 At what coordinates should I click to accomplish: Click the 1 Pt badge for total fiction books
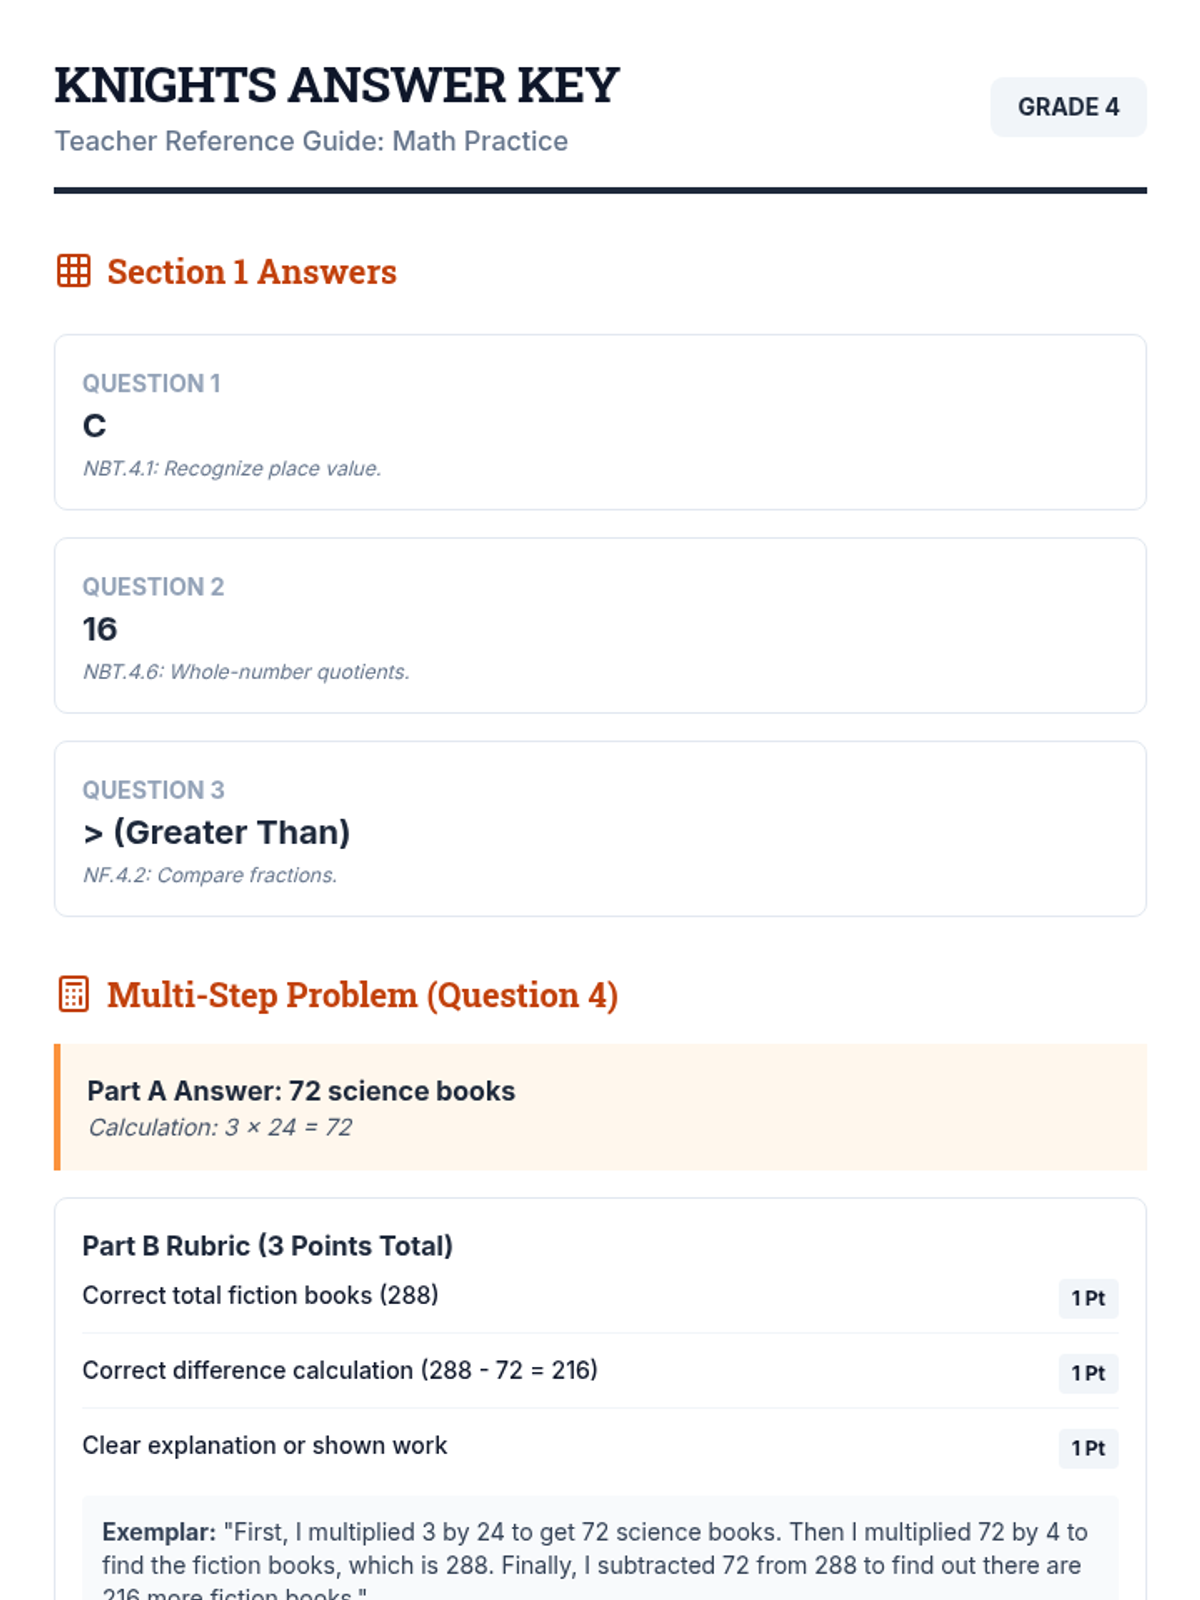(1088, 1298)
